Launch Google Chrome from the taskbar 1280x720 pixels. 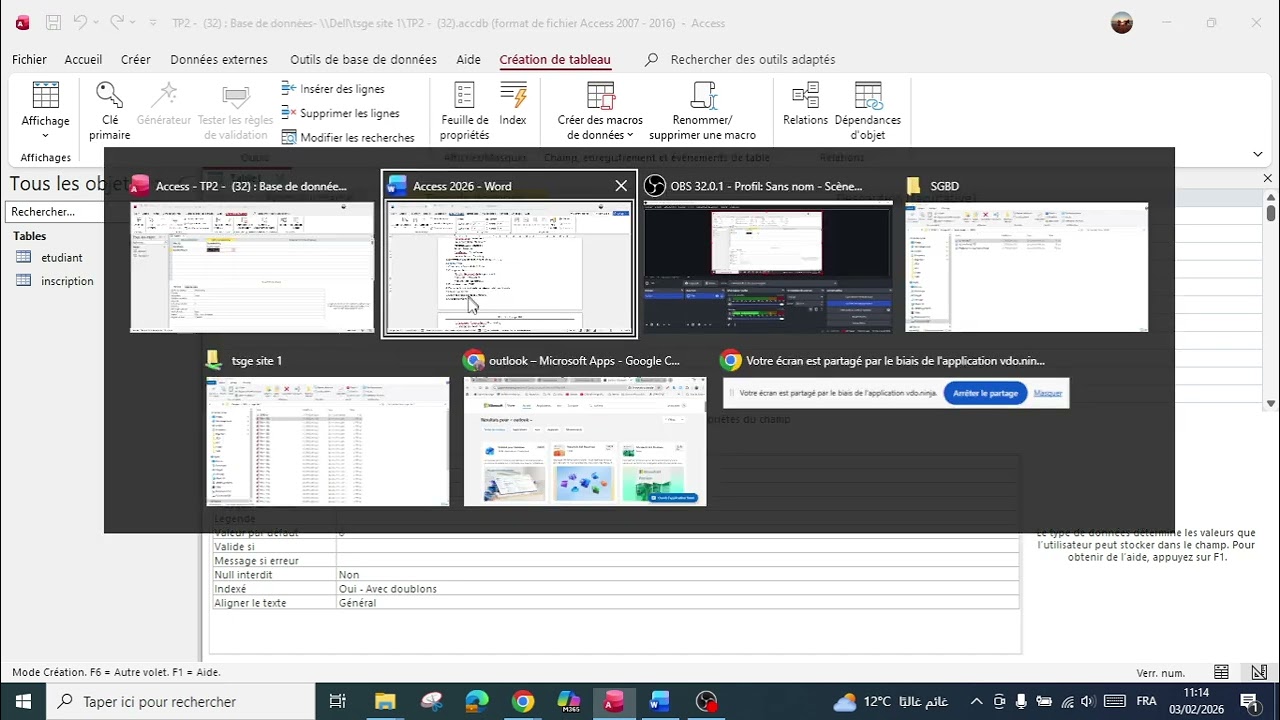pos(523,702)
